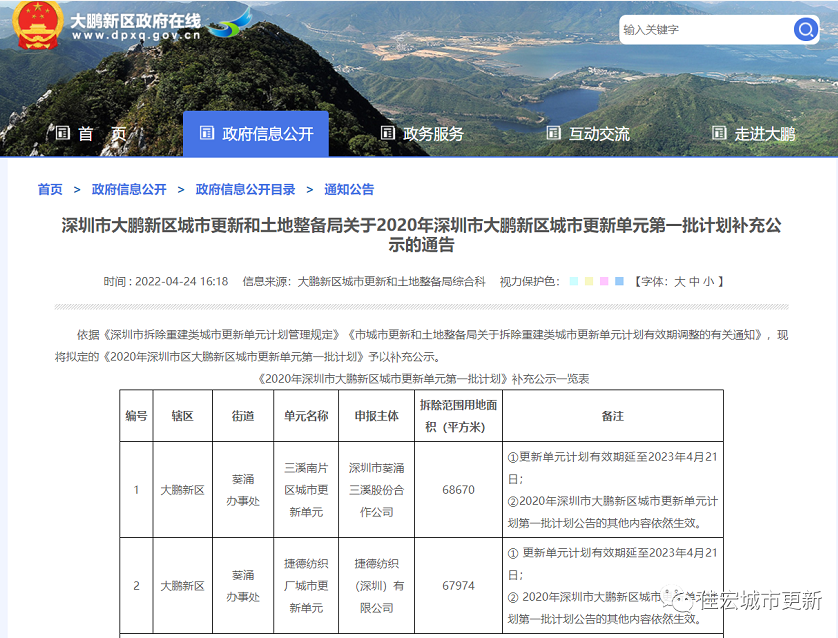838x638 pixels.
Task: Set font size to 小
Action: pyautogui.click(x=708, y=282)
